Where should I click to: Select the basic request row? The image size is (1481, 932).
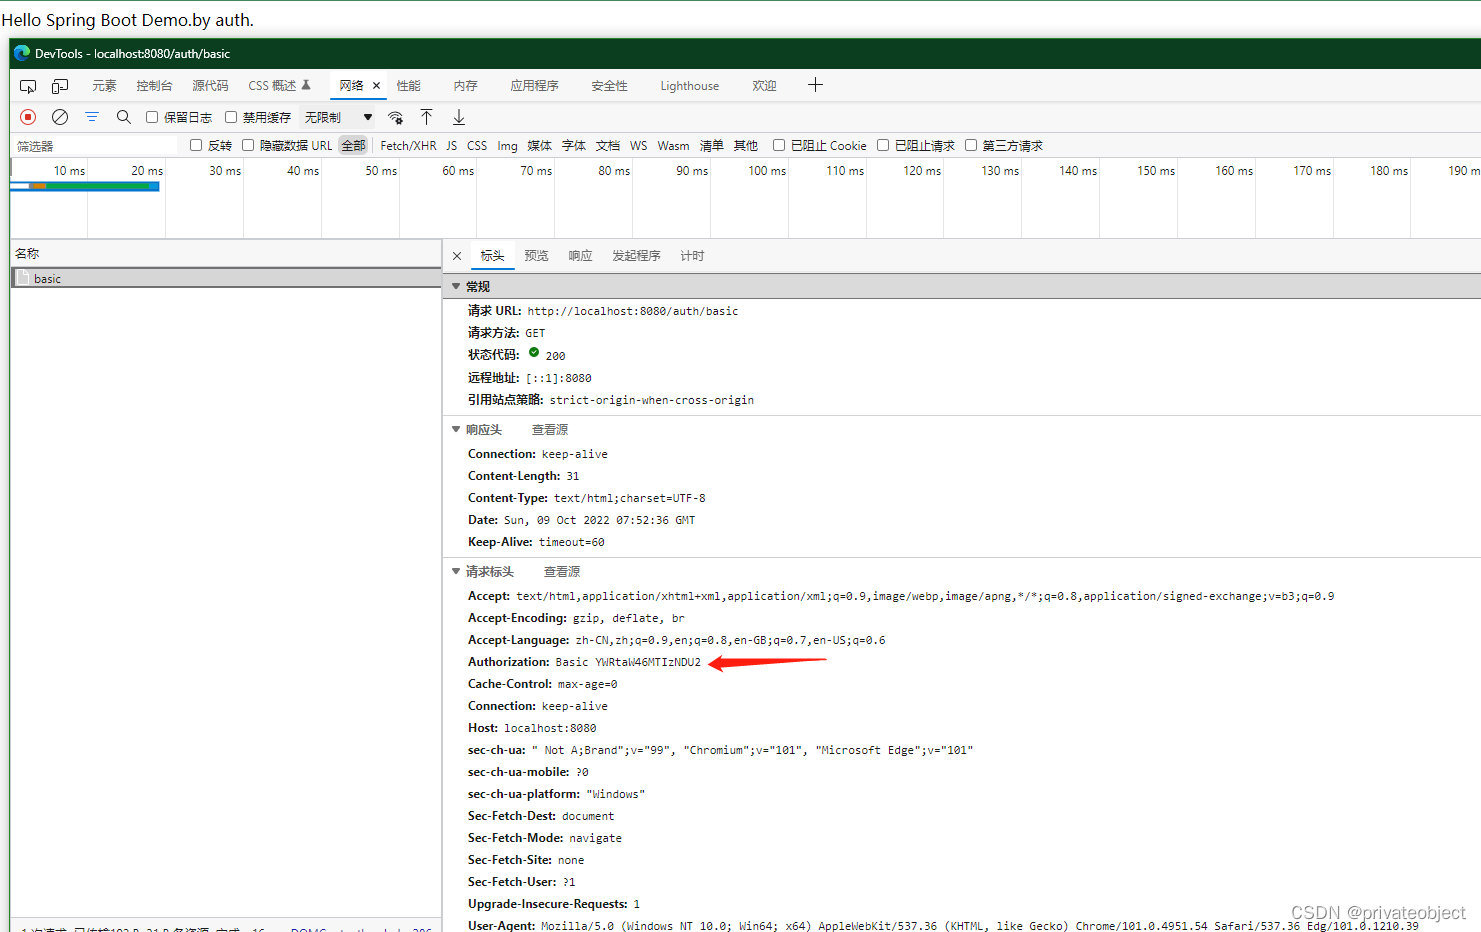tap(226, 278)
